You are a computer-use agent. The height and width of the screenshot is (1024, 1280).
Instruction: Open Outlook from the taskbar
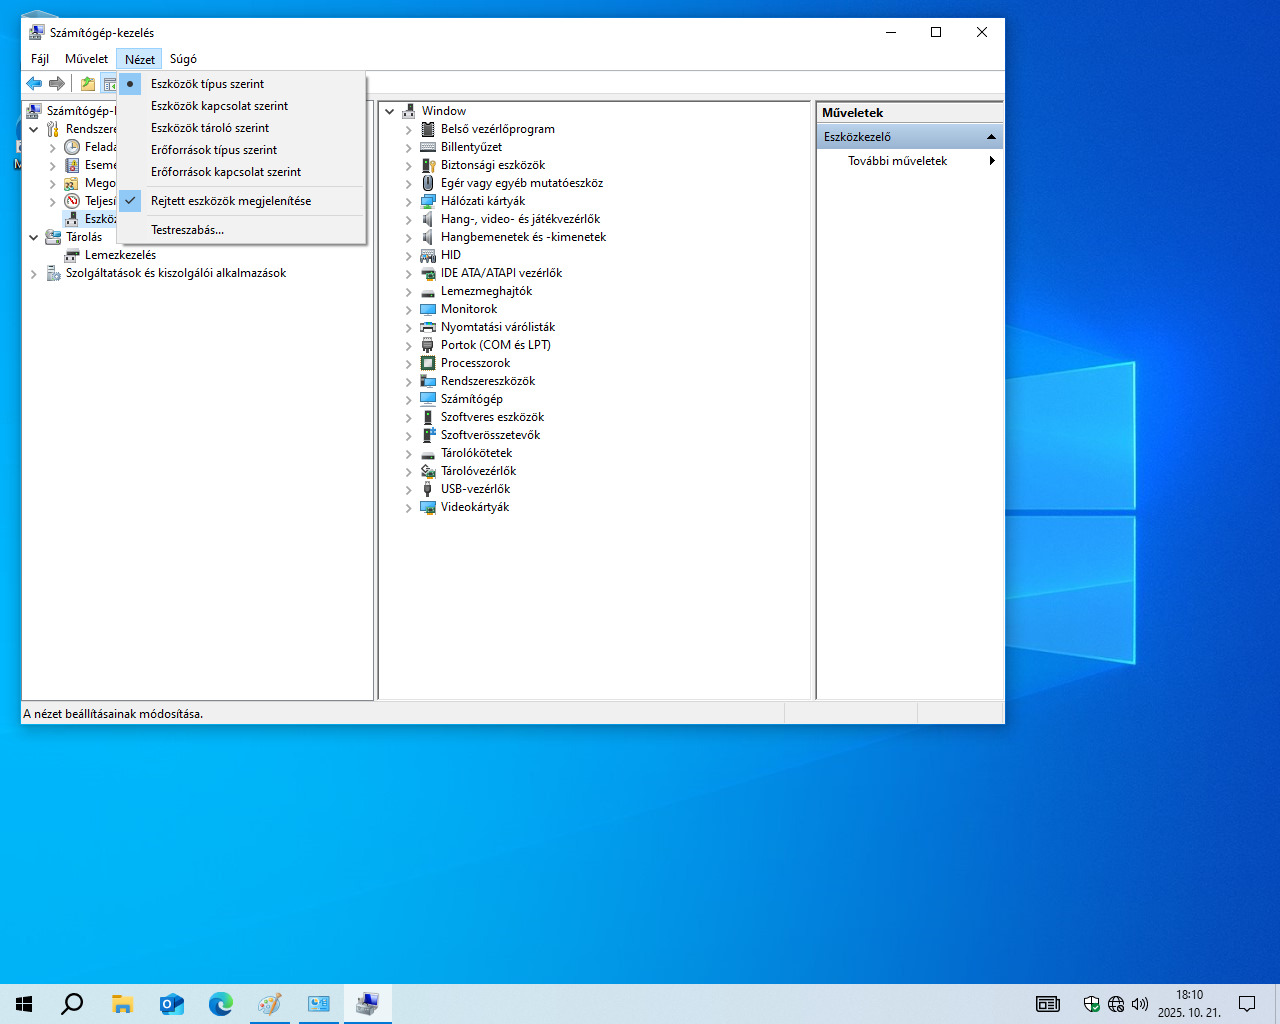click(172, 1004)
